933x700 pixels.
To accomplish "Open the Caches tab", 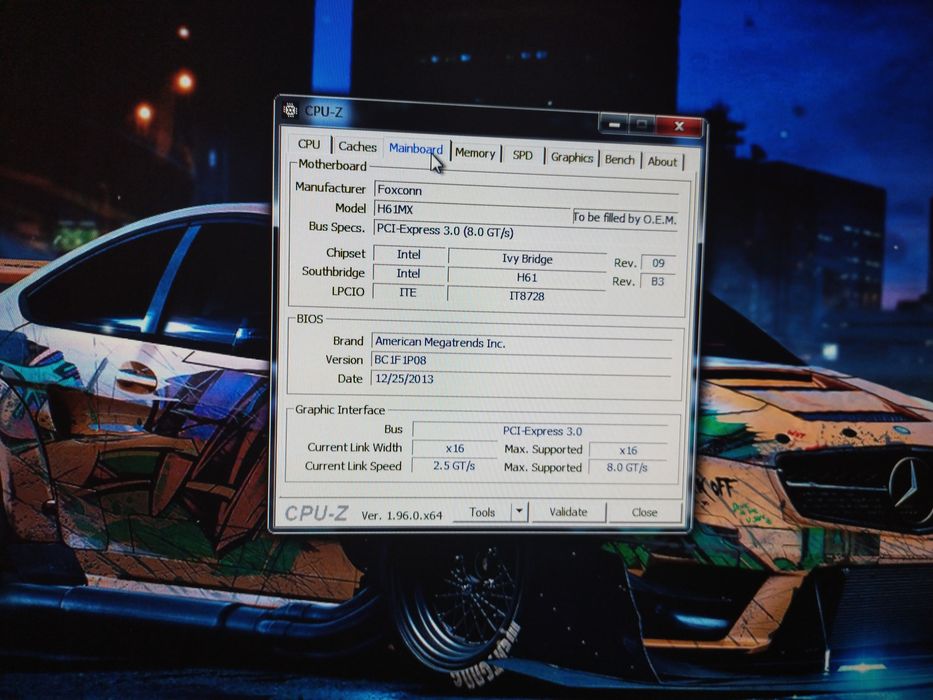I will click(x=357, y=146).
